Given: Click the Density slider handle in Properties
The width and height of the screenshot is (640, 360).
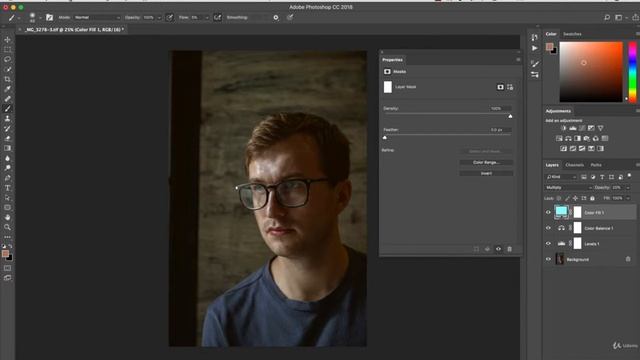Looking at the screenshot, I should (510, 116).
